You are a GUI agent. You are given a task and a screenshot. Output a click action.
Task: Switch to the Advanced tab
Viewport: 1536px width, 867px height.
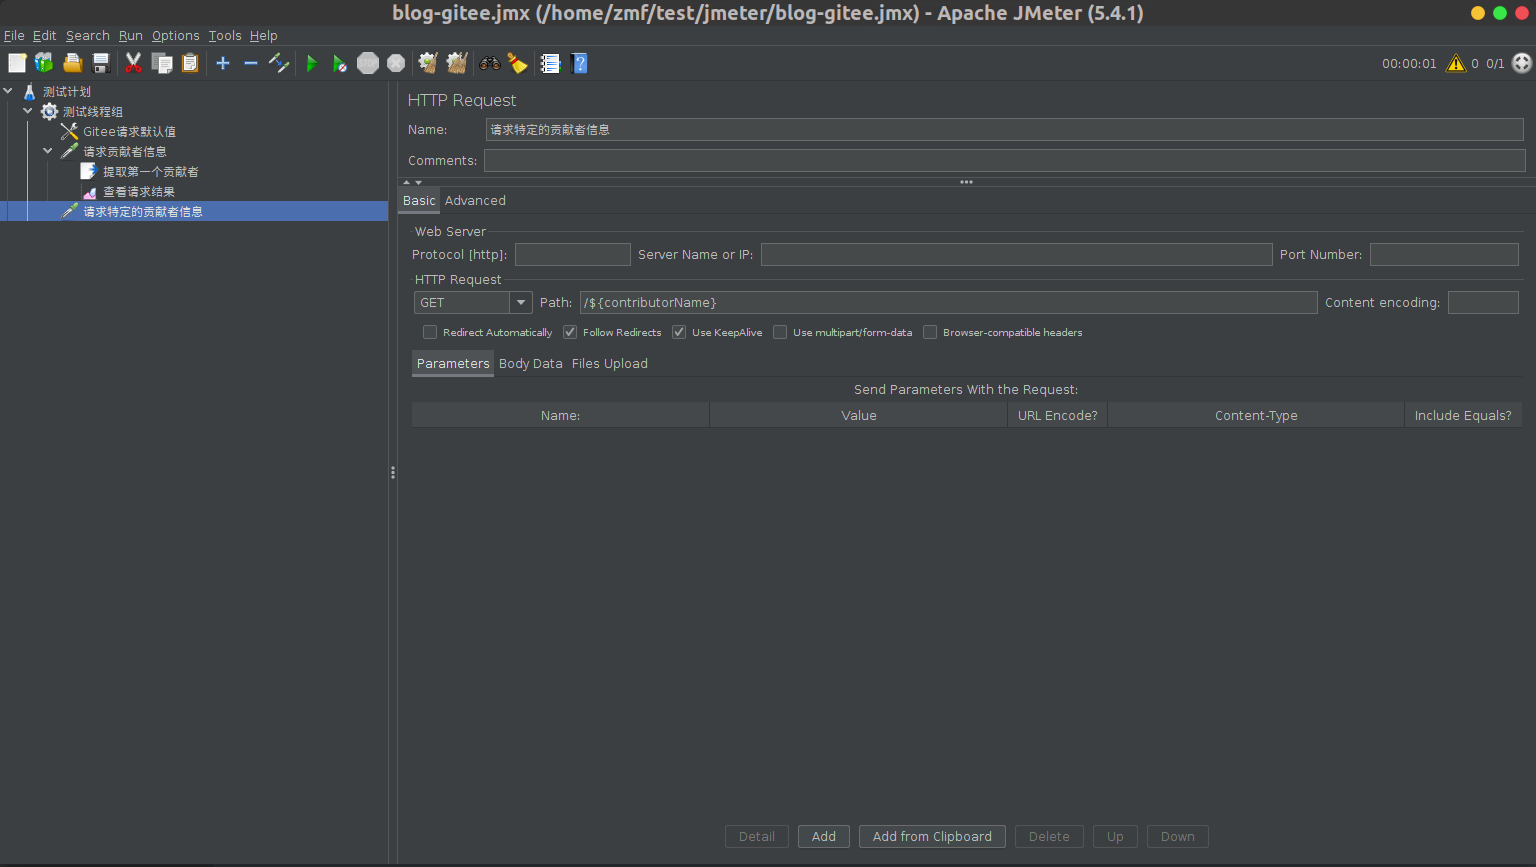[475, 200]
